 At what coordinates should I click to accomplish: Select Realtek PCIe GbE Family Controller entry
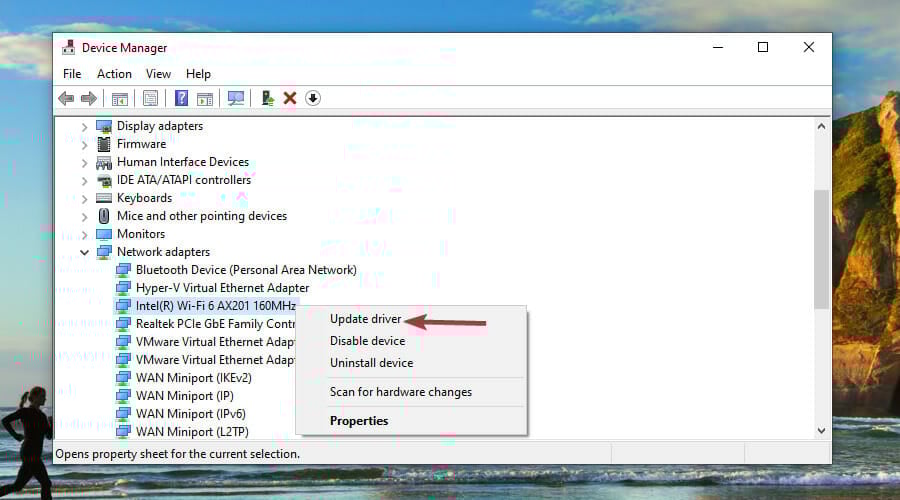pyautogui.click(x=215, y=324)
